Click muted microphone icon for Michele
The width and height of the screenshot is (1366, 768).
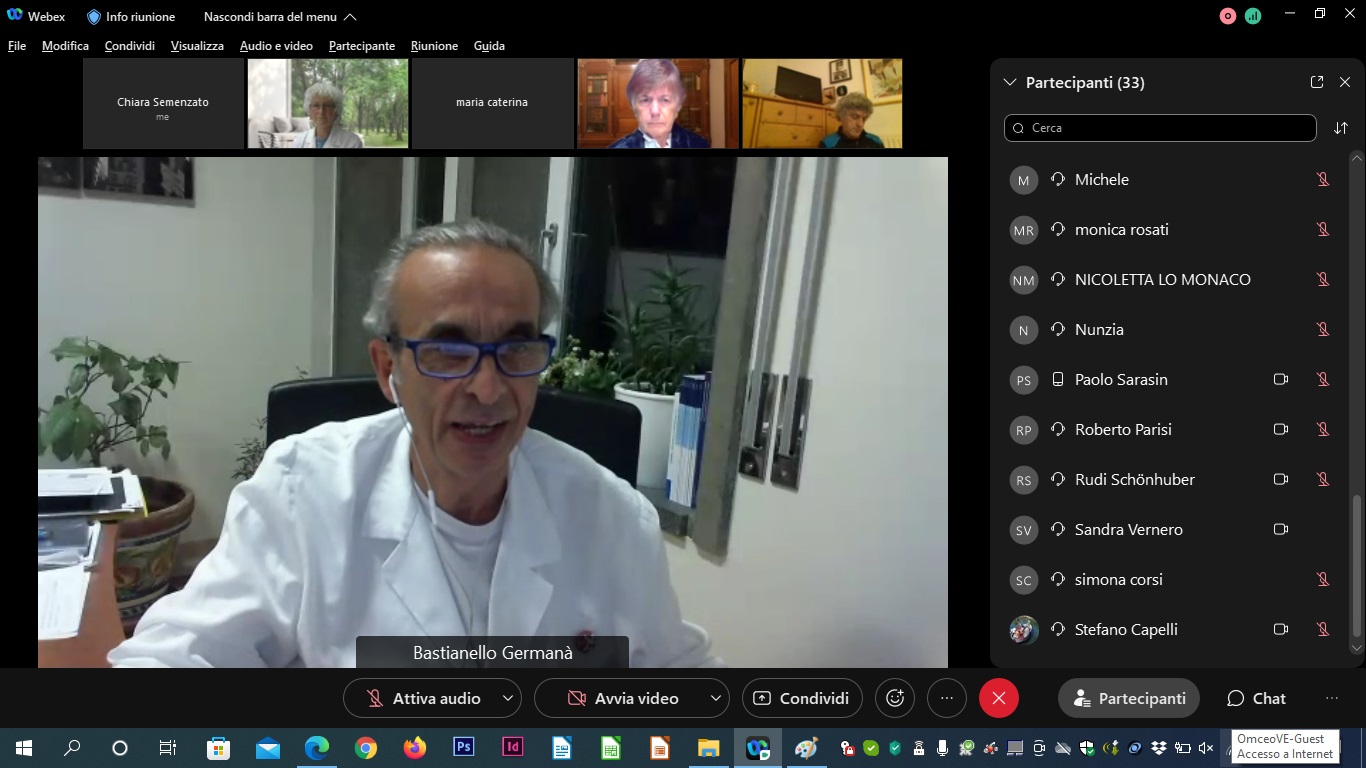(x=1323, y=180)
